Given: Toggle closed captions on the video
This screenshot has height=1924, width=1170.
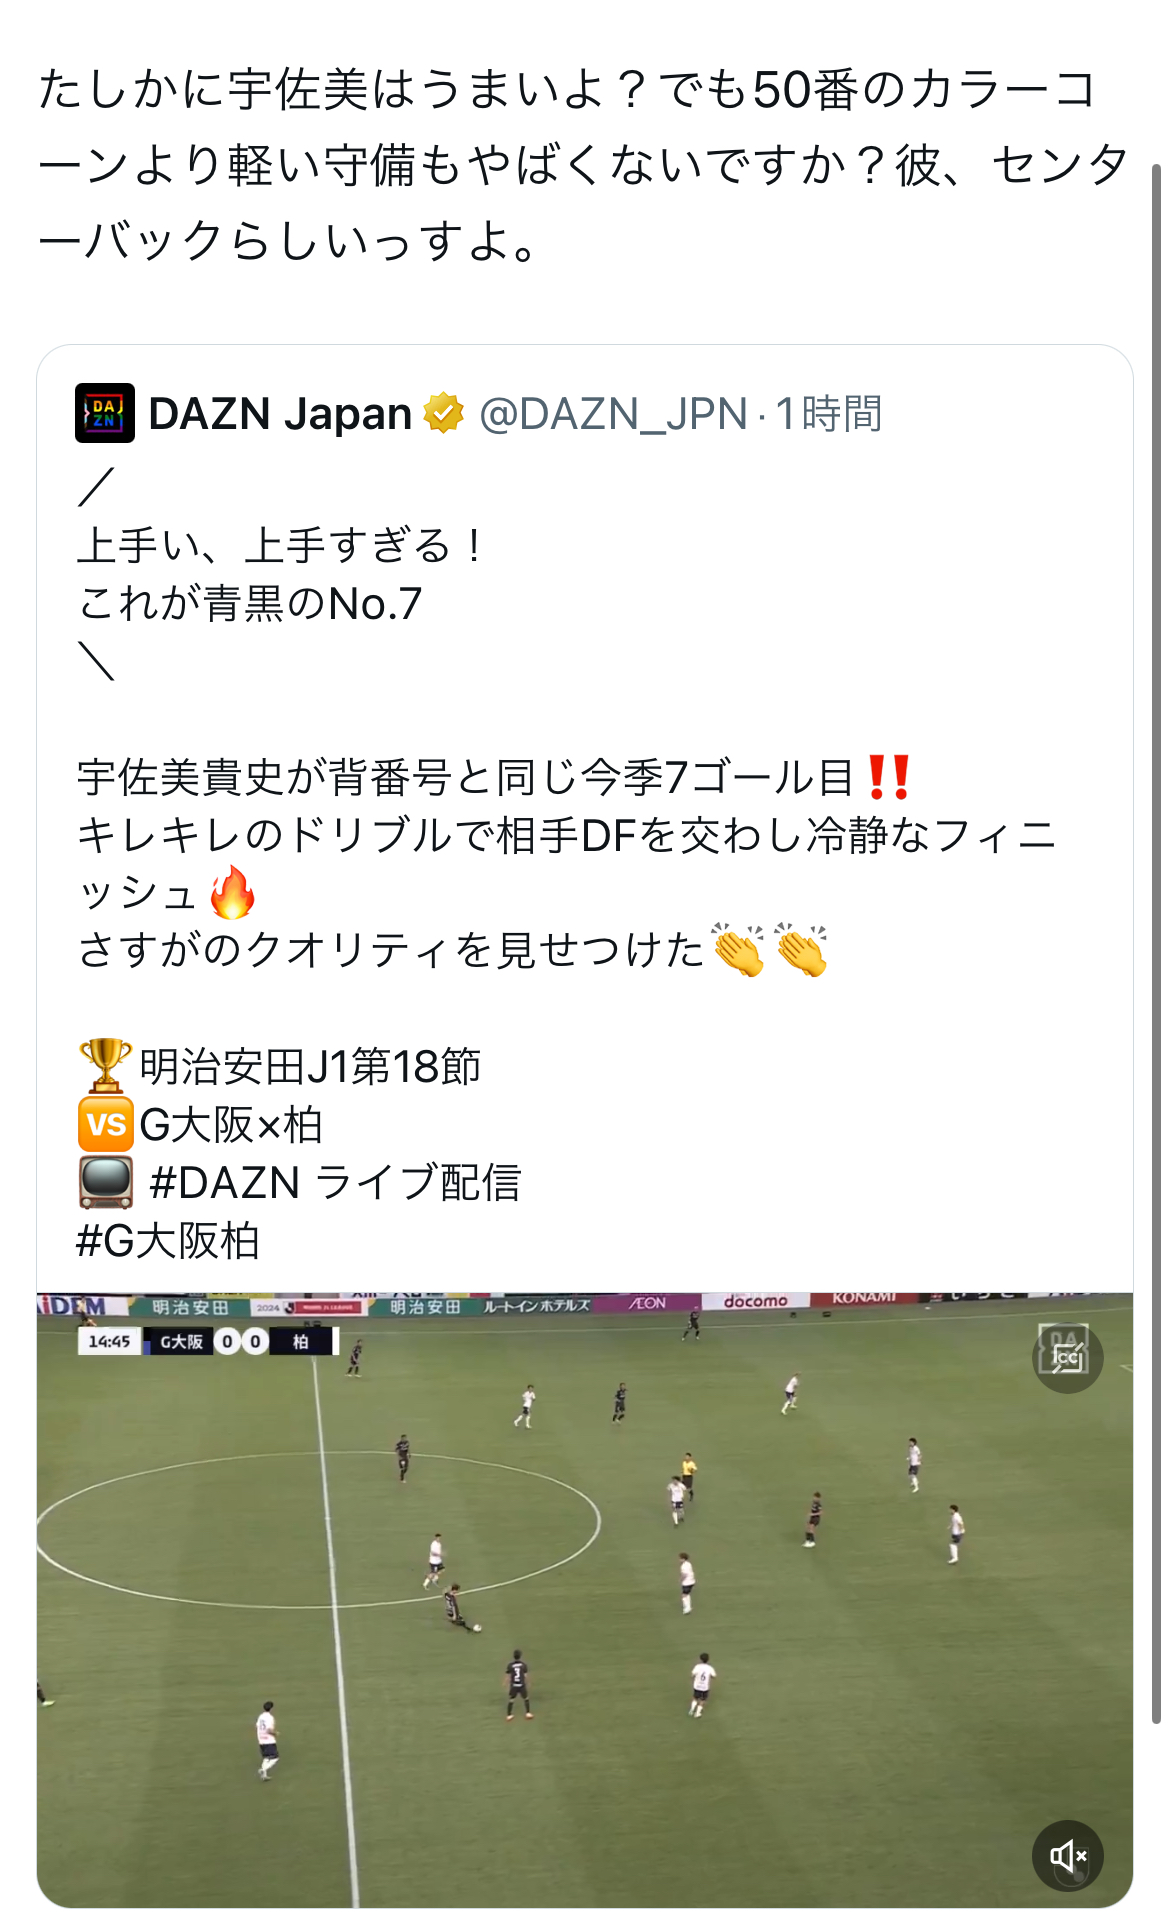Looking at the screenshot, I should pyautogui.click(x=1067, y=1357).
